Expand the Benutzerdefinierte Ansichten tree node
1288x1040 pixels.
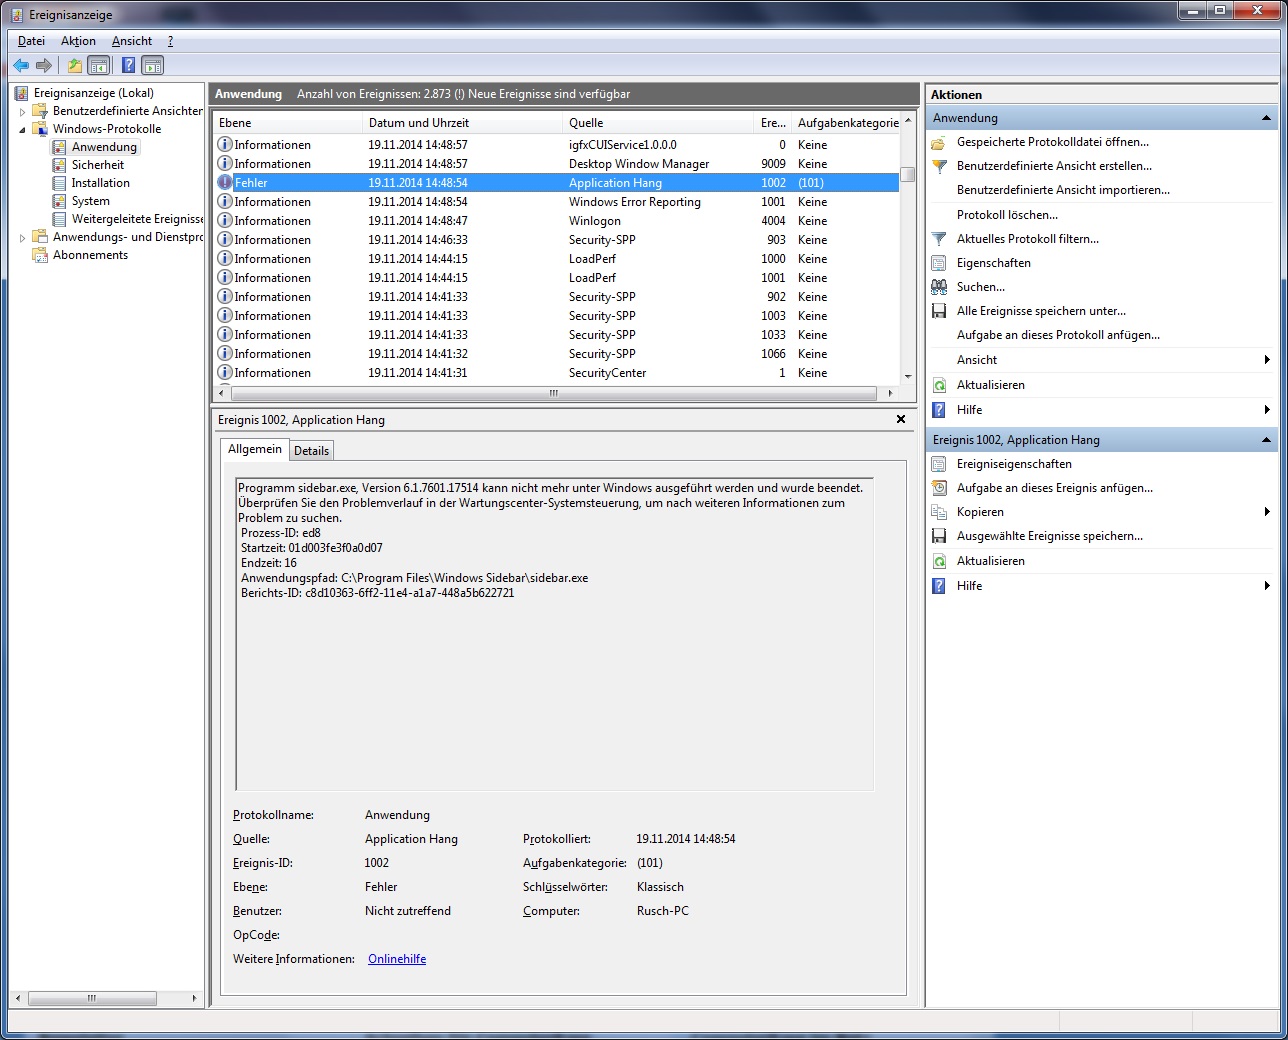[x=22, y=111]
